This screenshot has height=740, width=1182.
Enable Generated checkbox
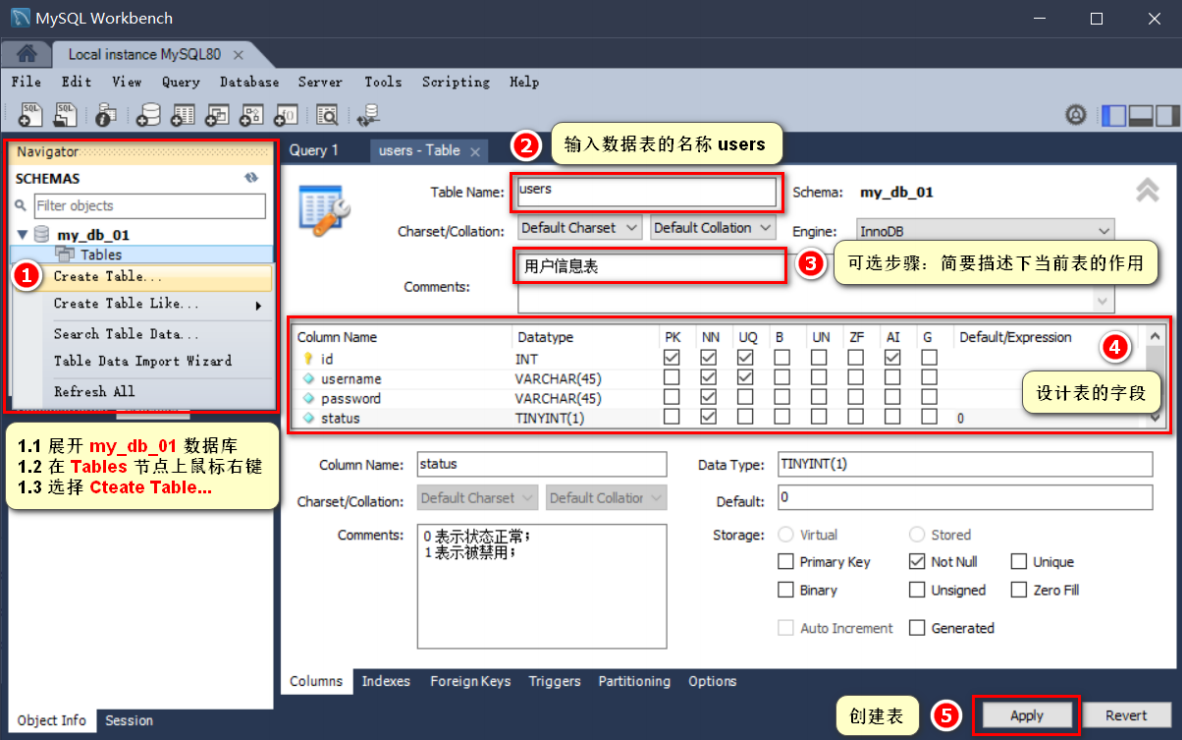917,628
